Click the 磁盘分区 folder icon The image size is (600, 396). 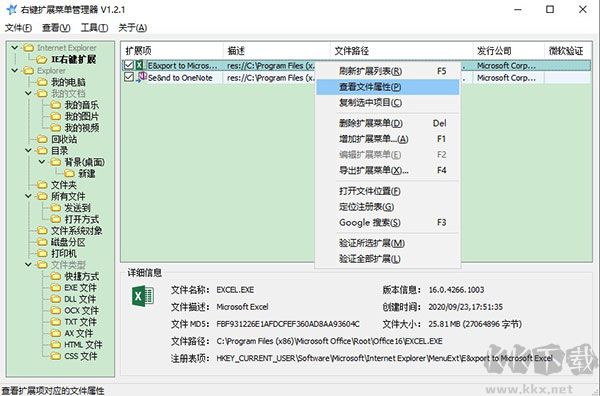(x=42, y=242)
